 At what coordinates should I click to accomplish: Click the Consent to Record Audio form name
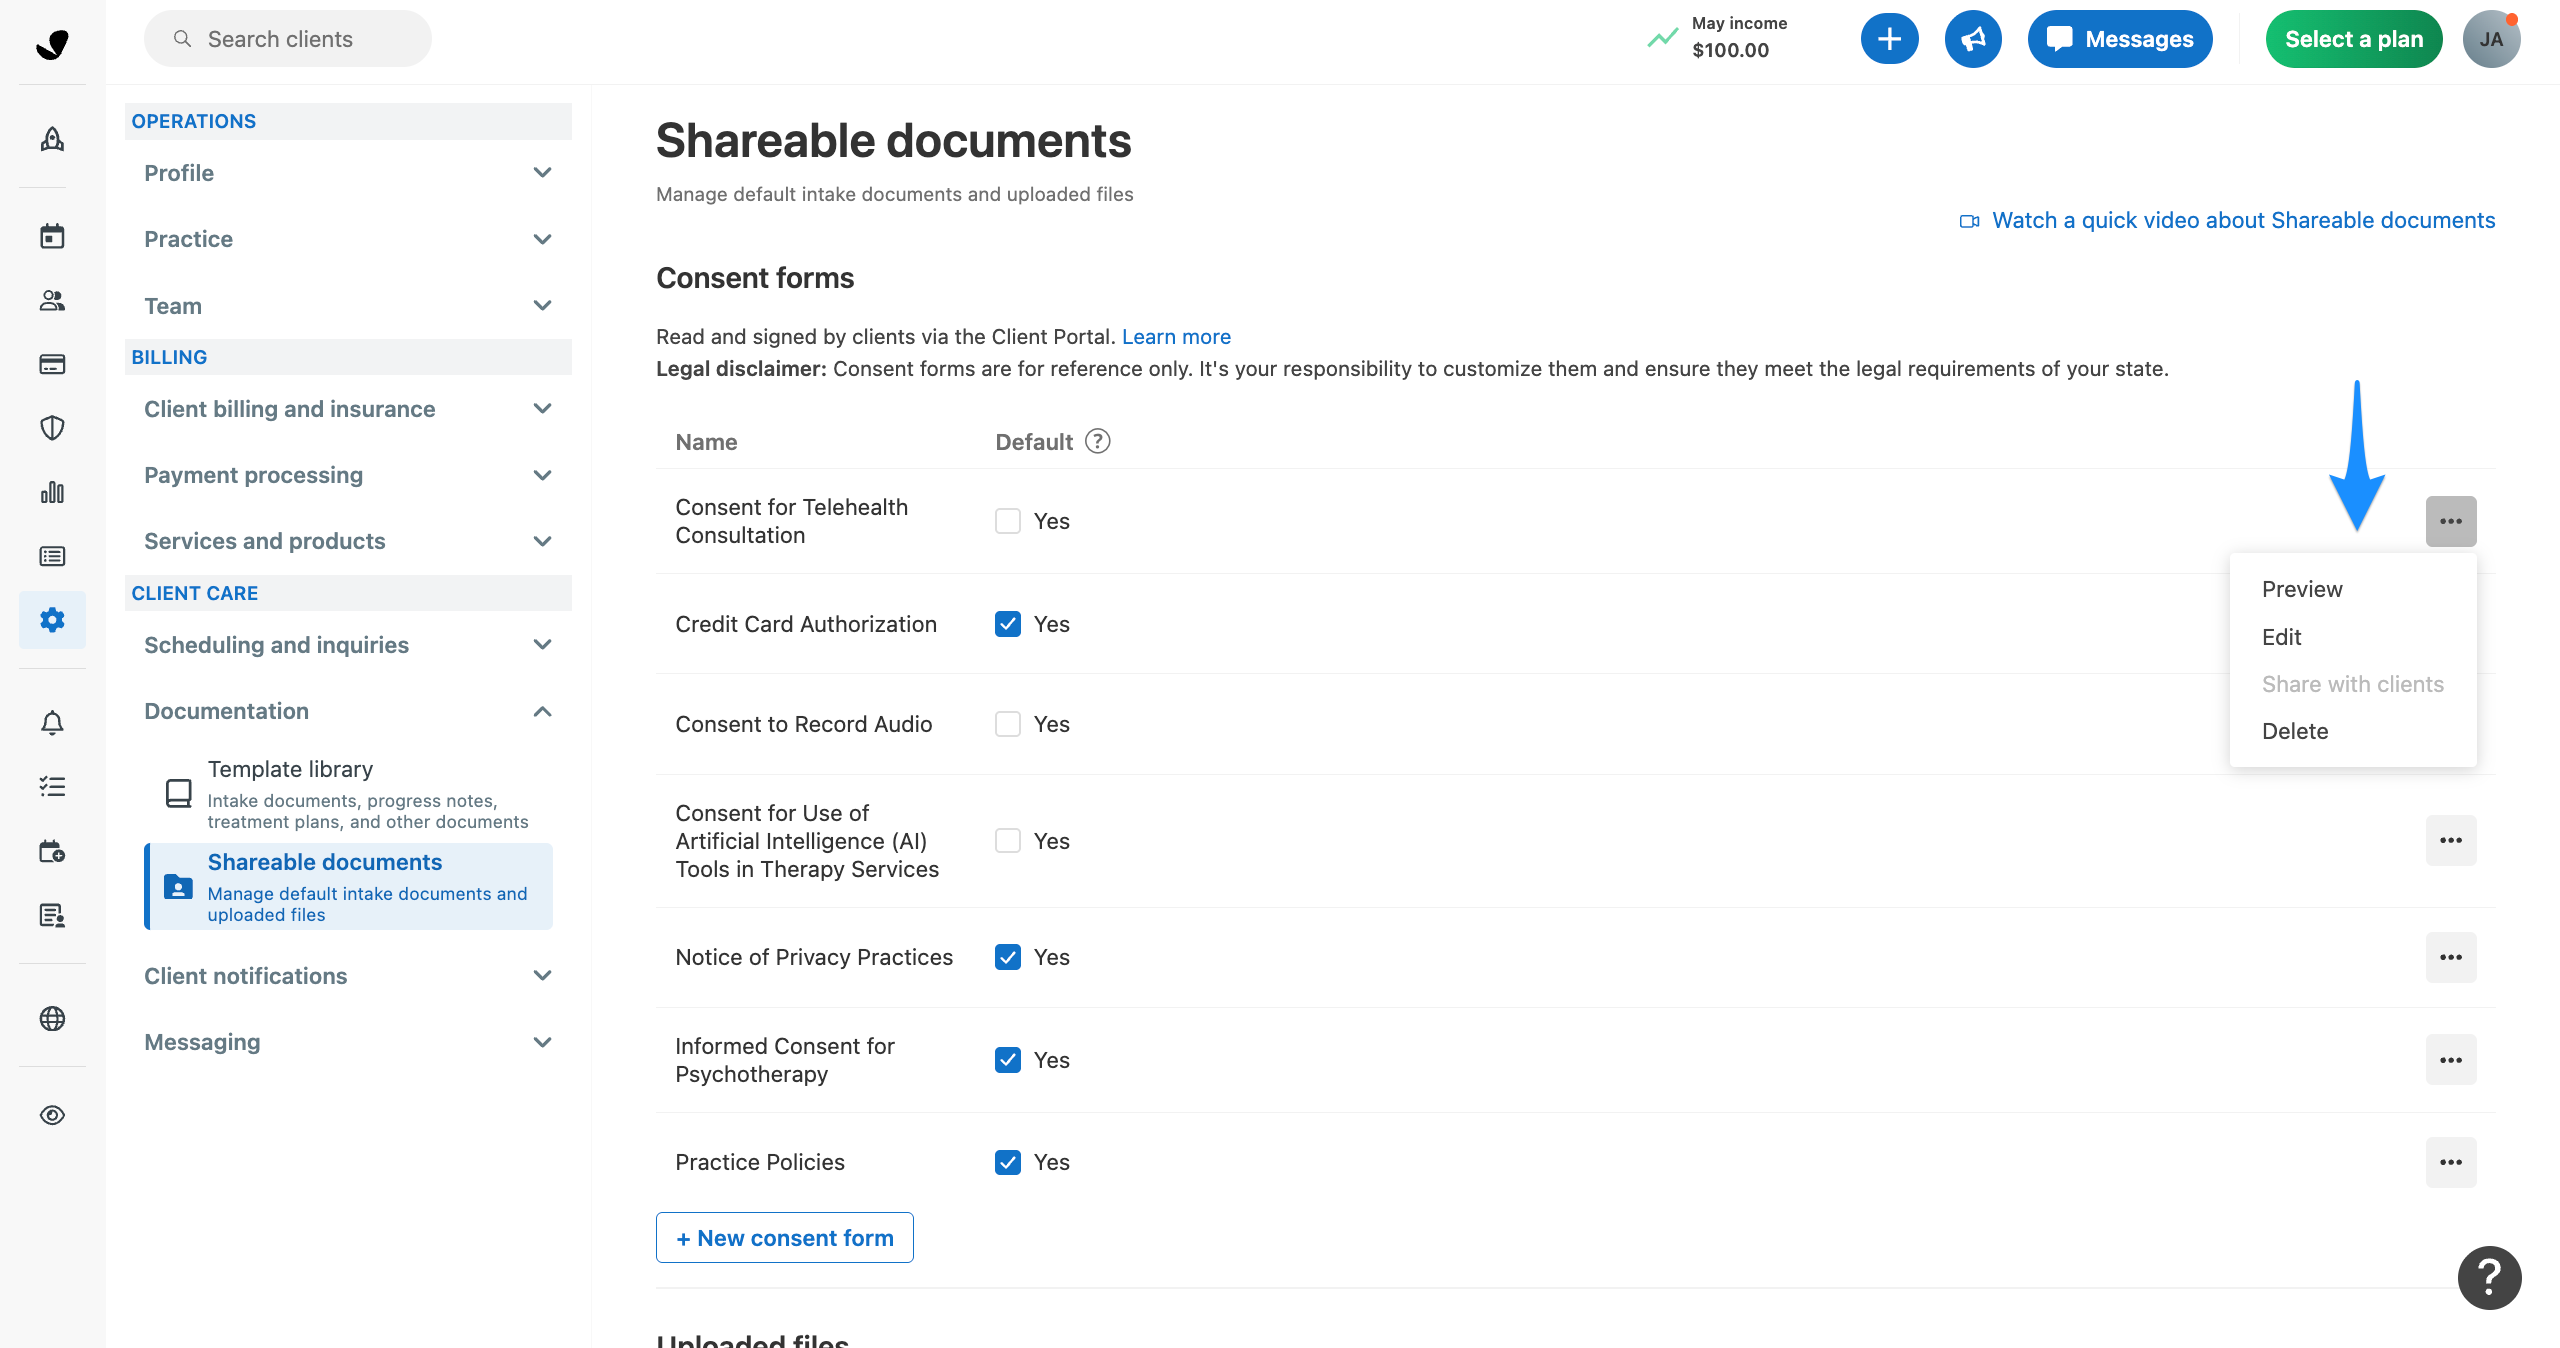click(804, 724)
